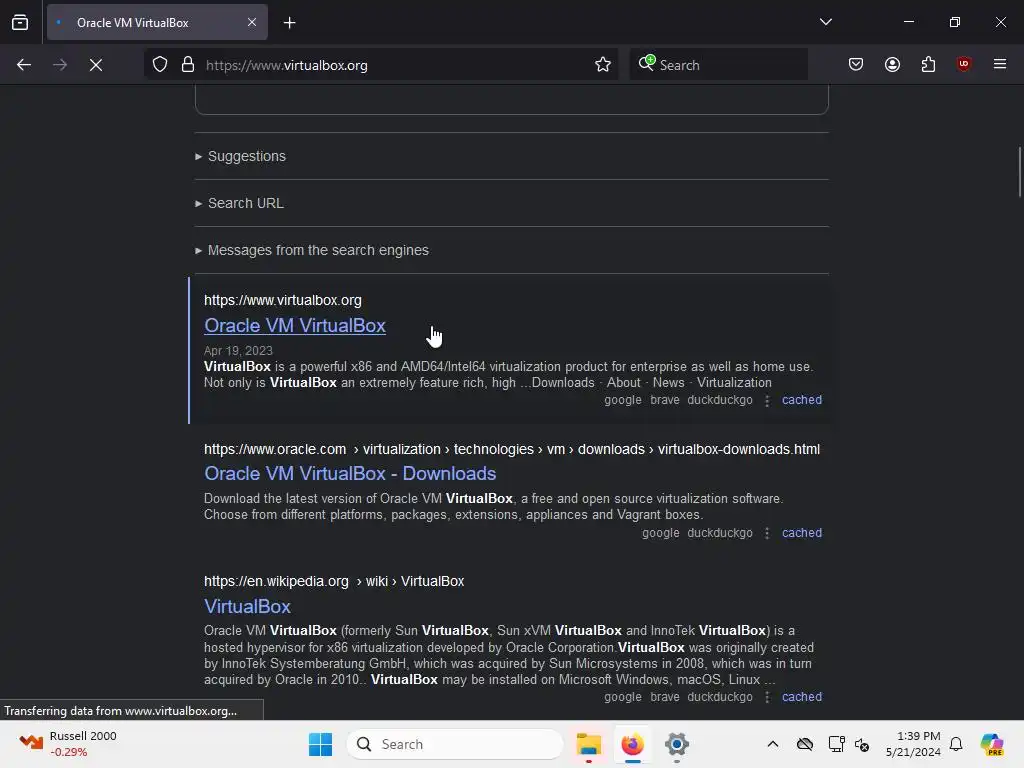Image resolution: width=1024 pixels, height=768 pixels.
Task: Click the https://www.virtualbox.org result URL text
Action: (x=283, y=300)
